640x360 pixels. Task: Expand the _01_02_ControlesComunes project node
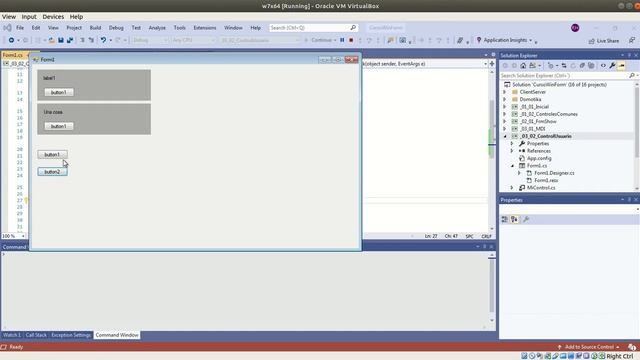505,114
